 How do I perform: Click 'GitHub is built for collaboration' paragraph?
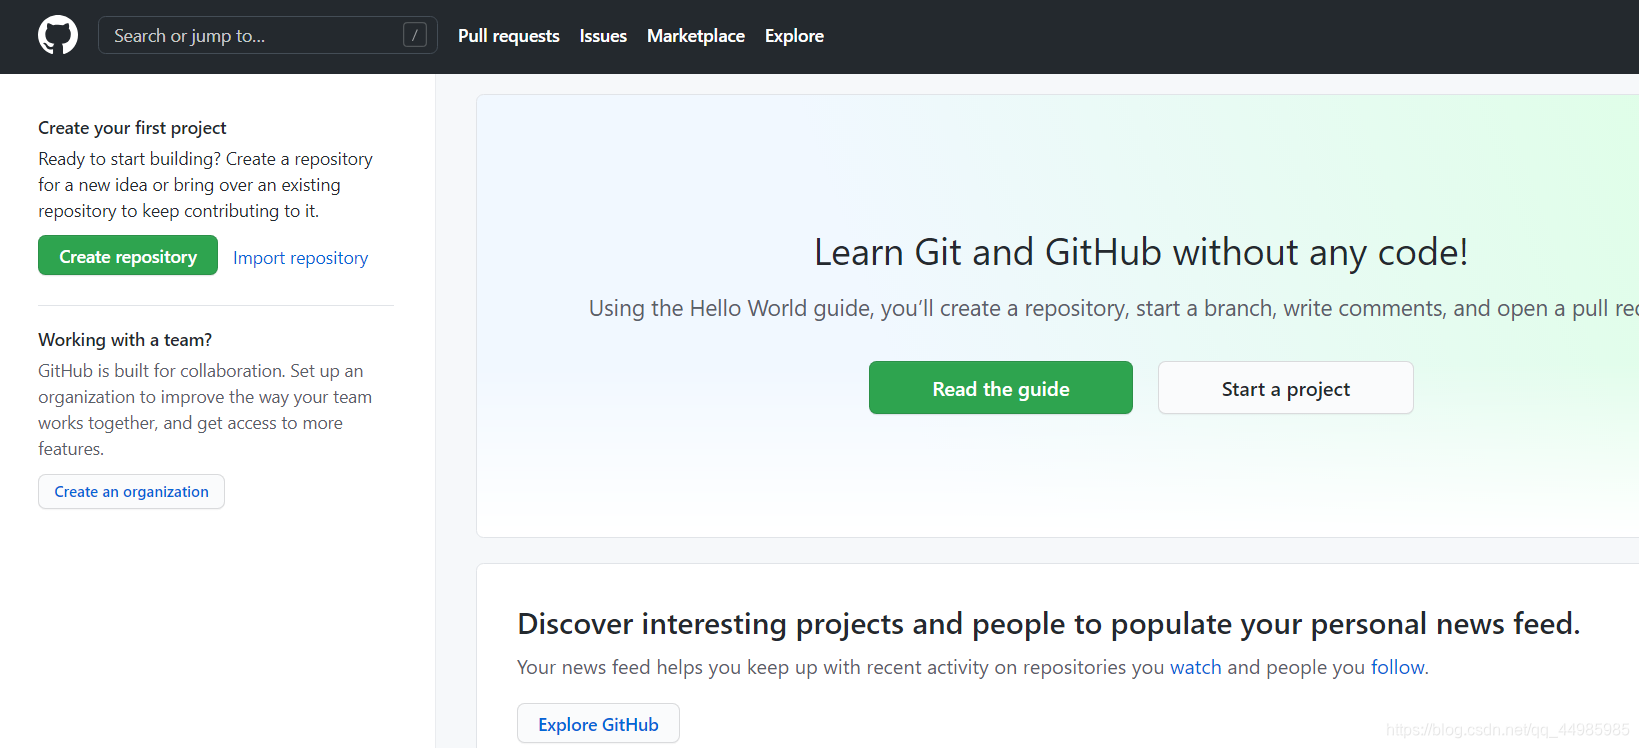pos(206,410)
